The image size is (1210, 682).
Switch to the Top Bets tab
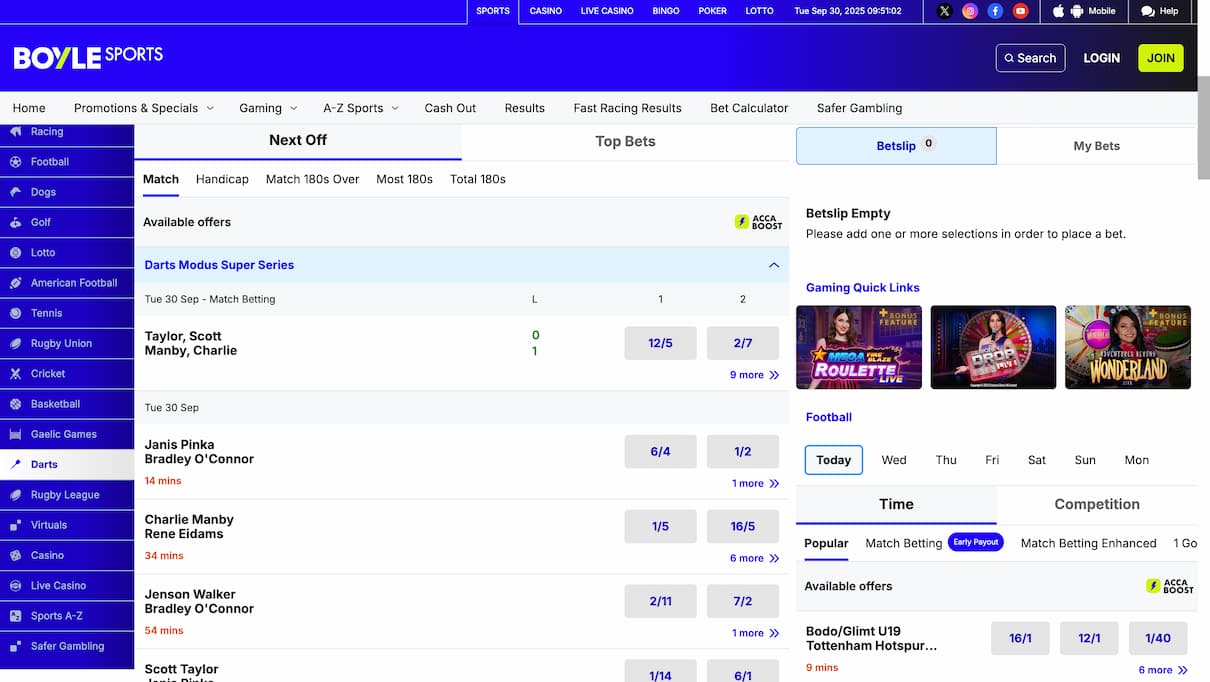(x=625, y=141)
